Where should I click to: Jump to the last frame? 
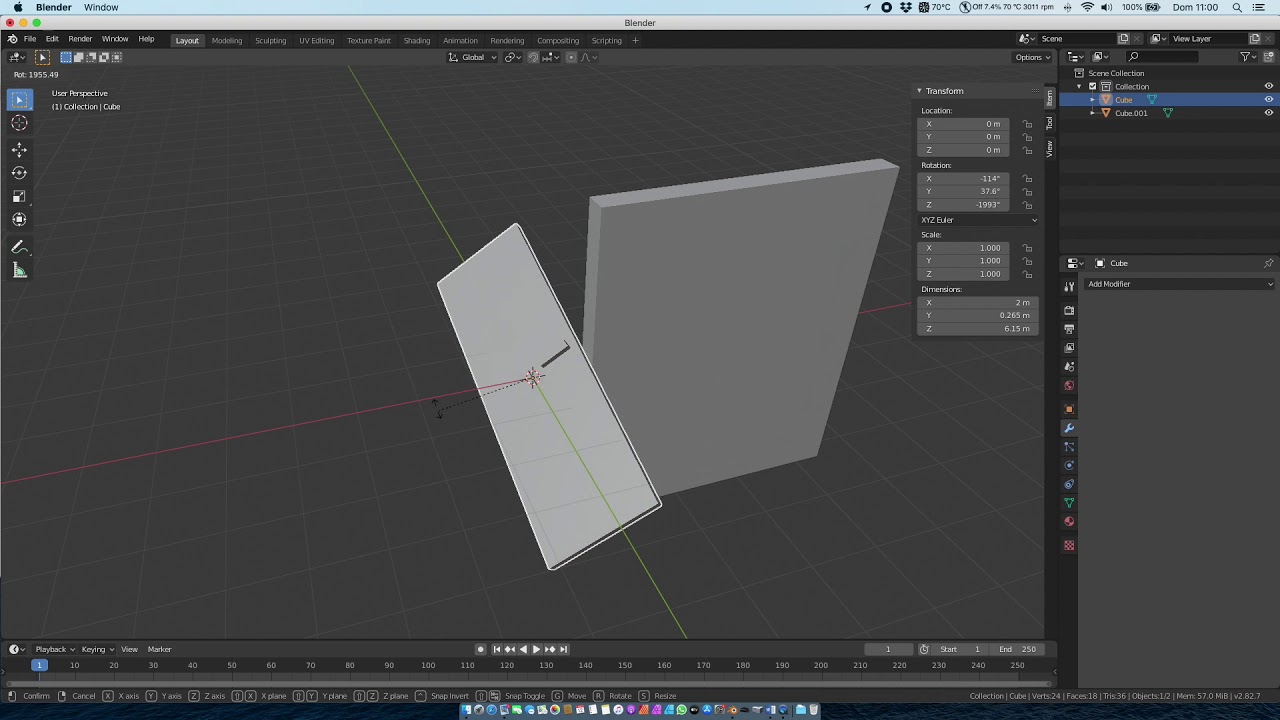point(563,649)
